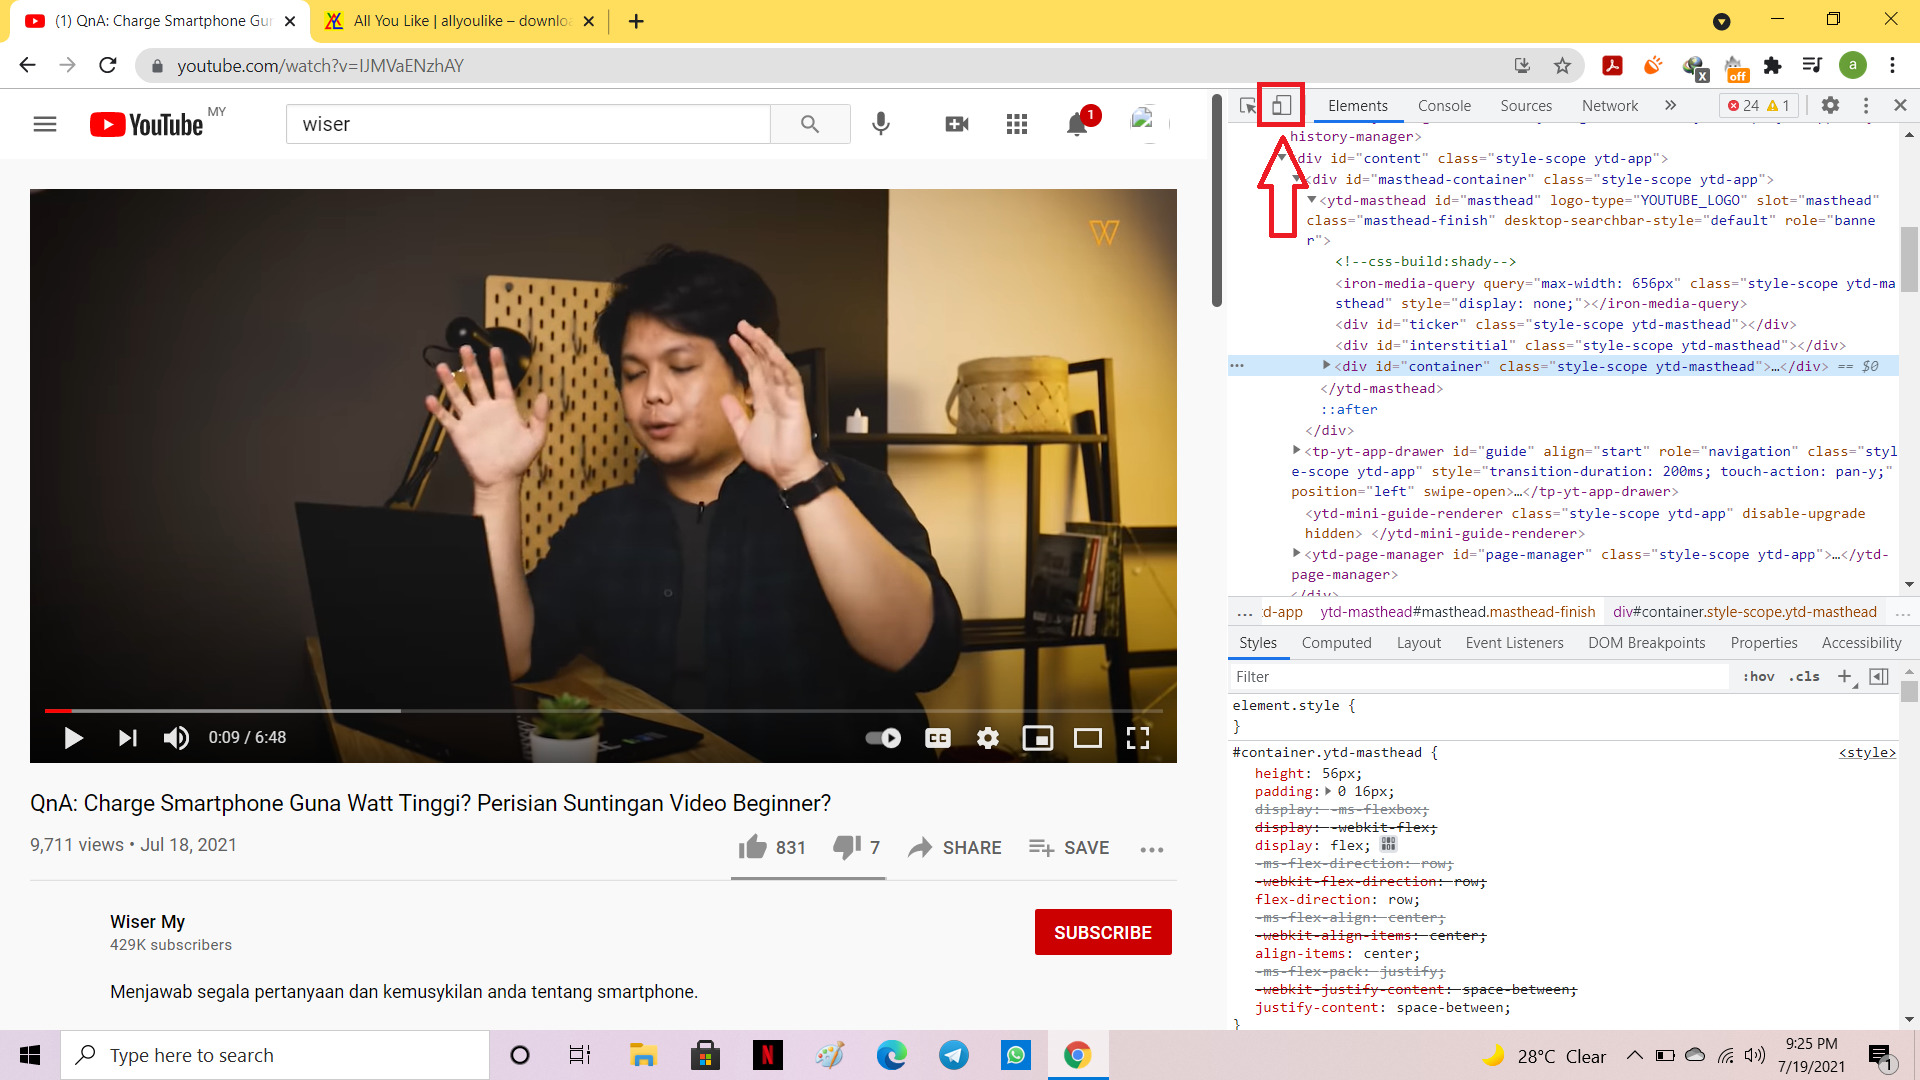This screenshot has height=1080, width=1920.
Task: Toggle closed captions on the video
Action: tap(938, 738)
